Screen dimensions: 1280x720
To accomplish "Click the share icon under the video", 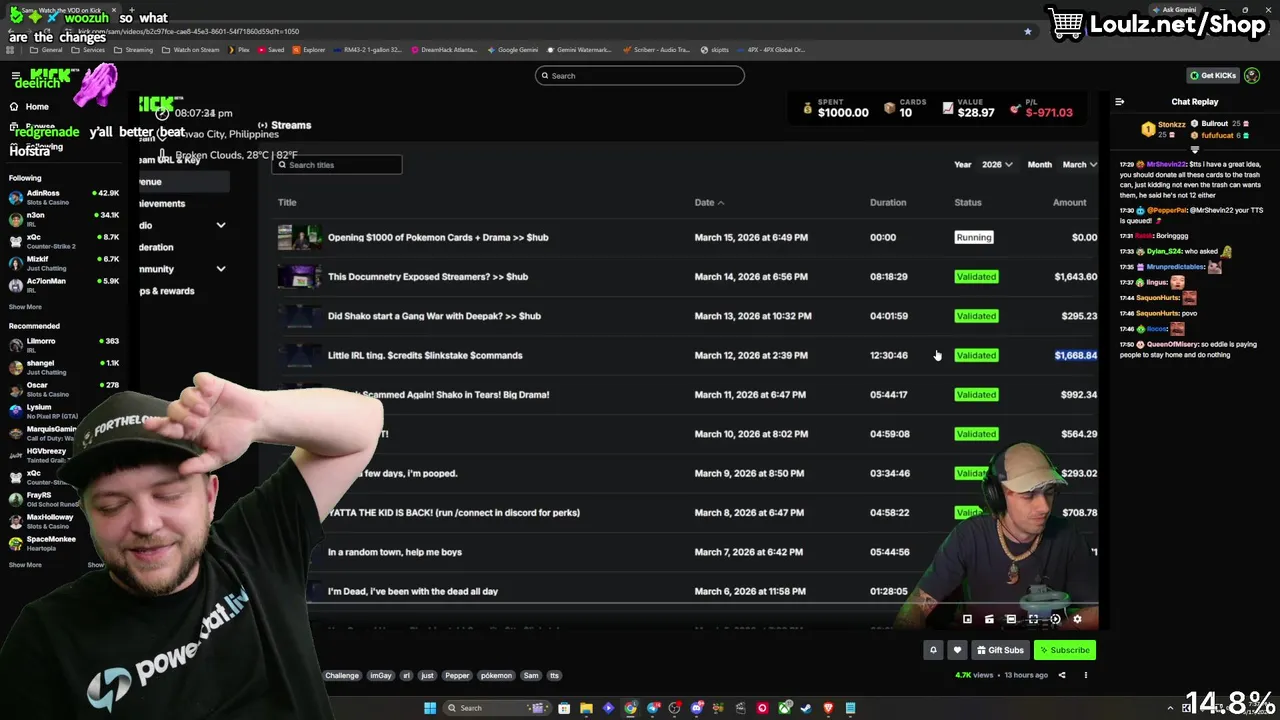I will point(1062,675).
